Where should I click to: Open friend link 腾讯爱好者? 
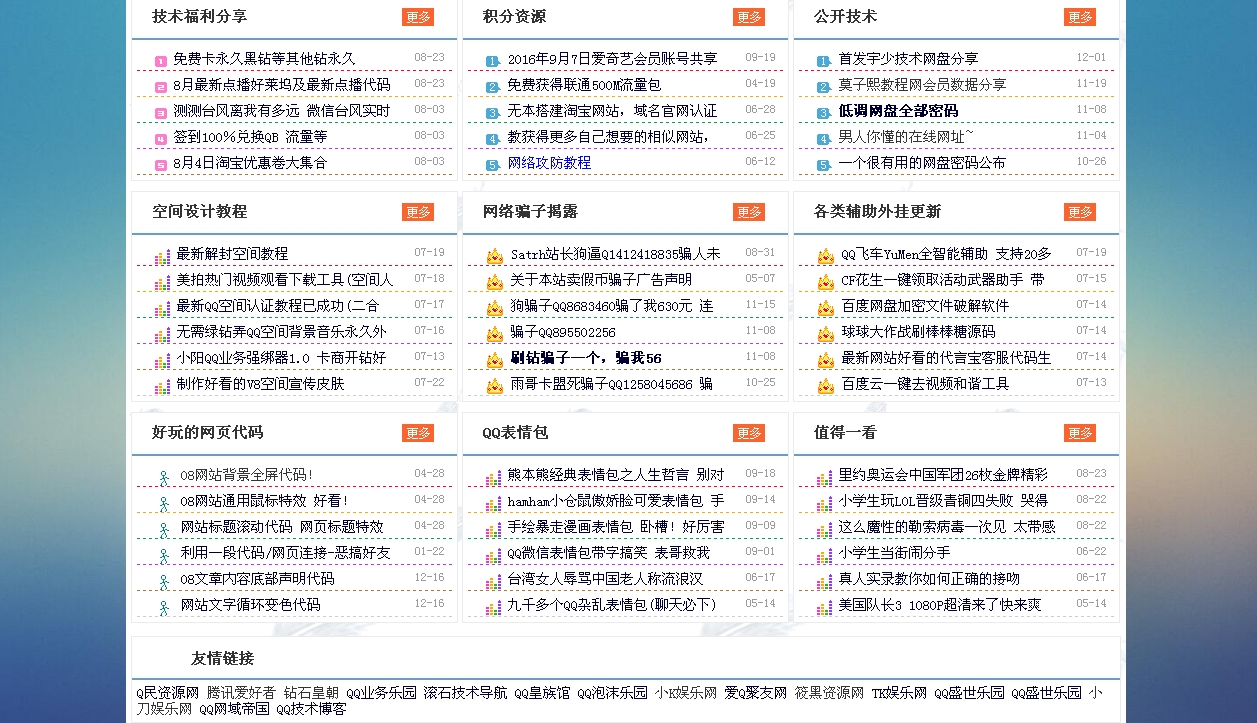[241, 693]
